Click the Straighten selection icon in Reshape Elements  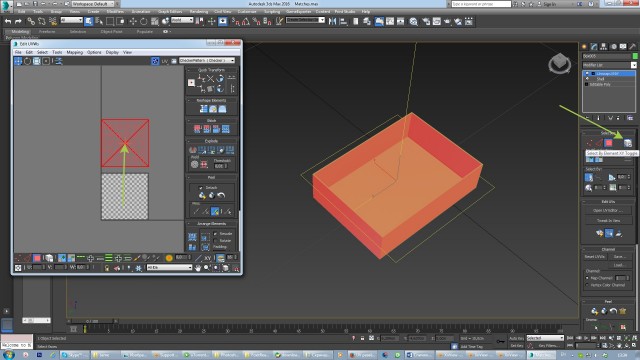tap(204, 109)
